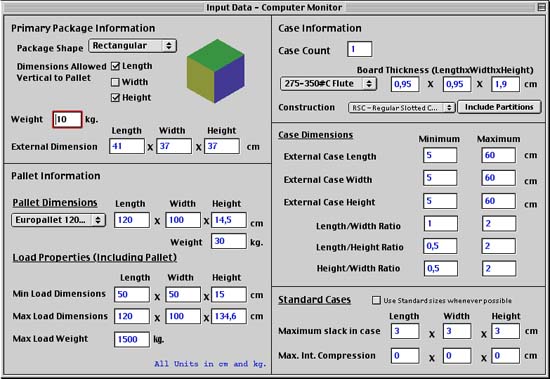The width and height of the screenshot is (550, 379).
Task: Click the Standard Cases heading
Action: tap(314, 300)
